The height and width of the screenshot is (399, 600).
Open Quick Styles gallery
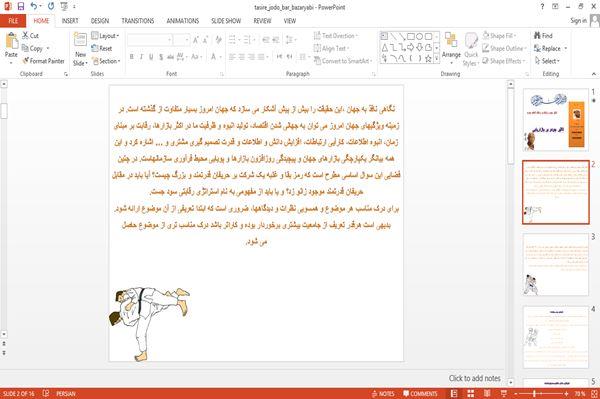coord(471,50)
